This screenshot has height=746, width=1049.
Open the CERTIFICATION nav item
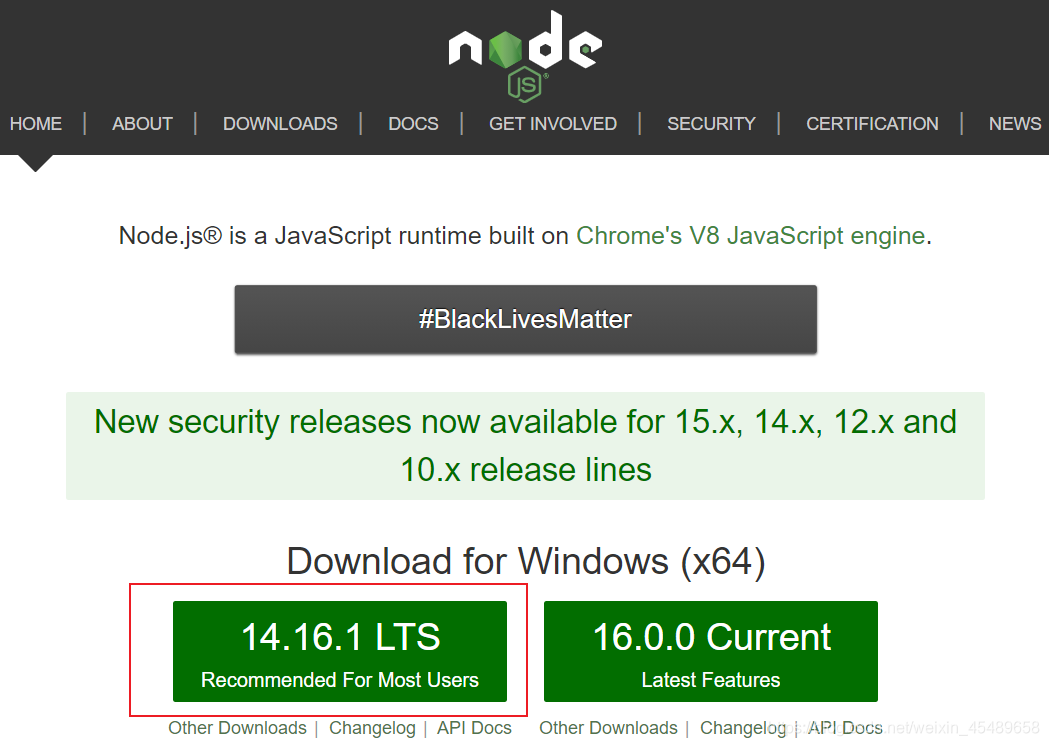click(x=872, y=124)
